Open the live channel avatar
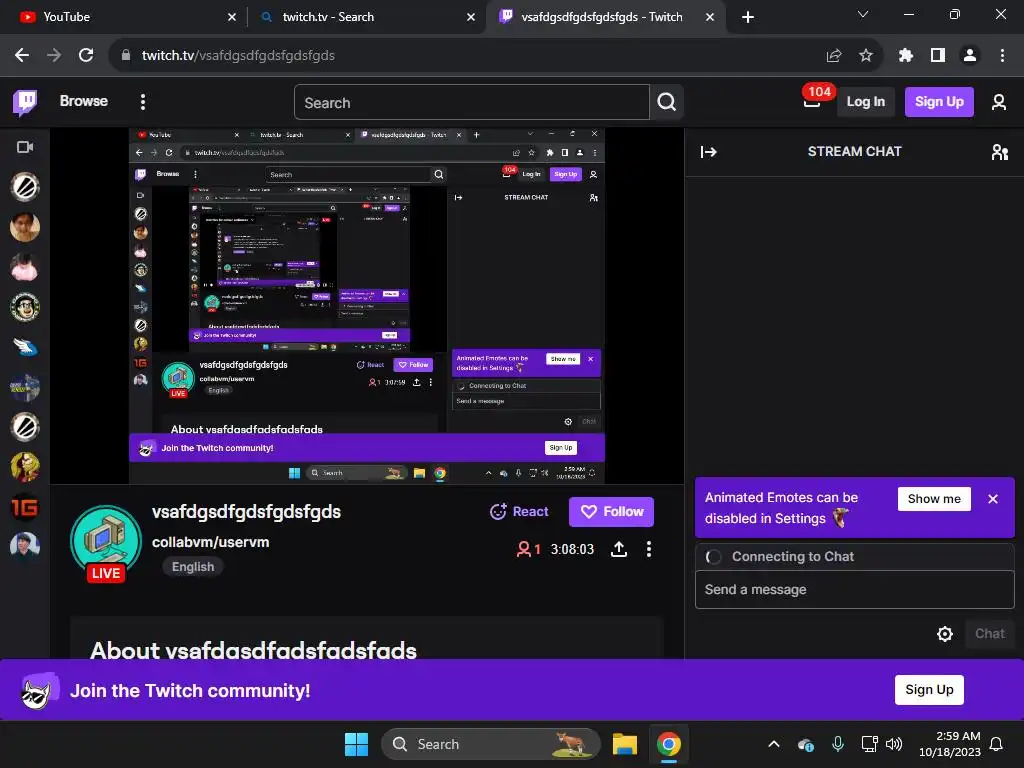The image size is (1024, 768). click(106, 541)
